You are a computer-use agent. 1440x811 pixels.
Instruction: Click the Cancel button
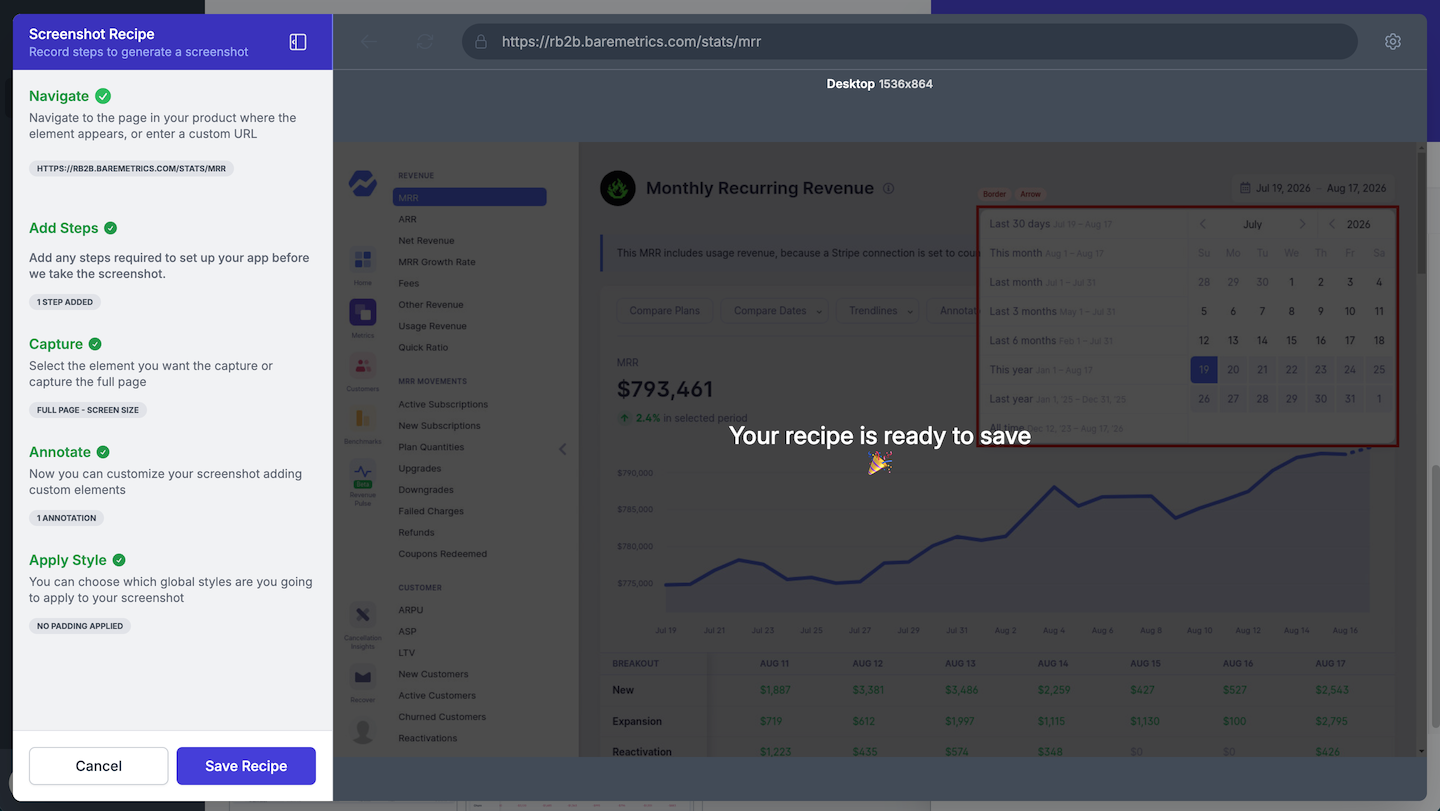(99, 766)
